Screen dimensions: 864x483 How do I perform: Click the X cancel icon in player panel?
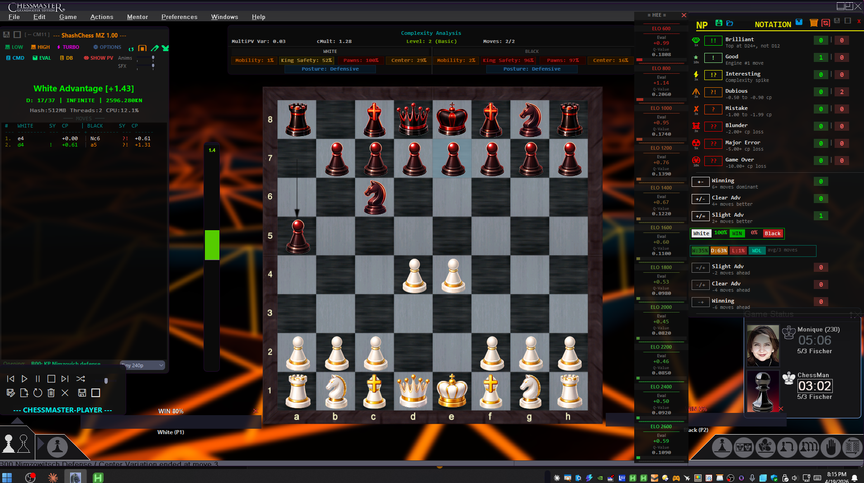65,393
